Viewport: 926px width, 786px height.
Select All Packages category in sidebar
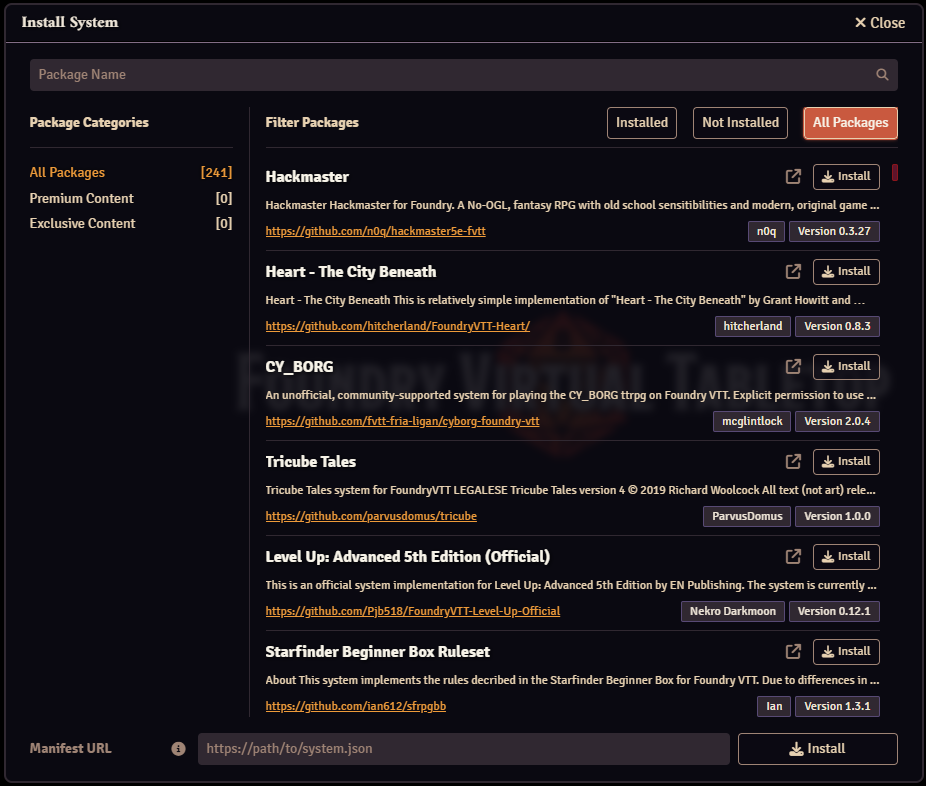click(x=131, y=172)
